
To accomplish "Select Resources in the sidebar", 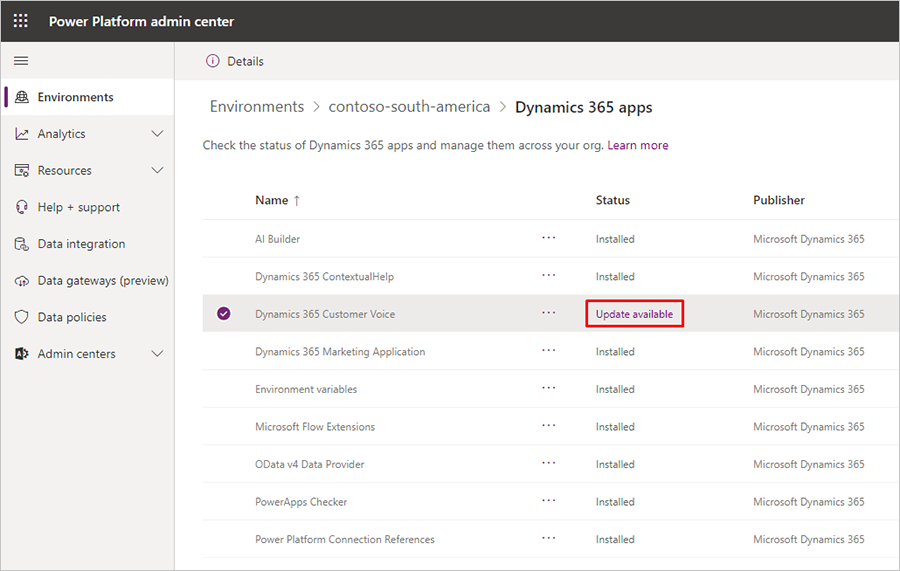I will [x=64, y=170].
